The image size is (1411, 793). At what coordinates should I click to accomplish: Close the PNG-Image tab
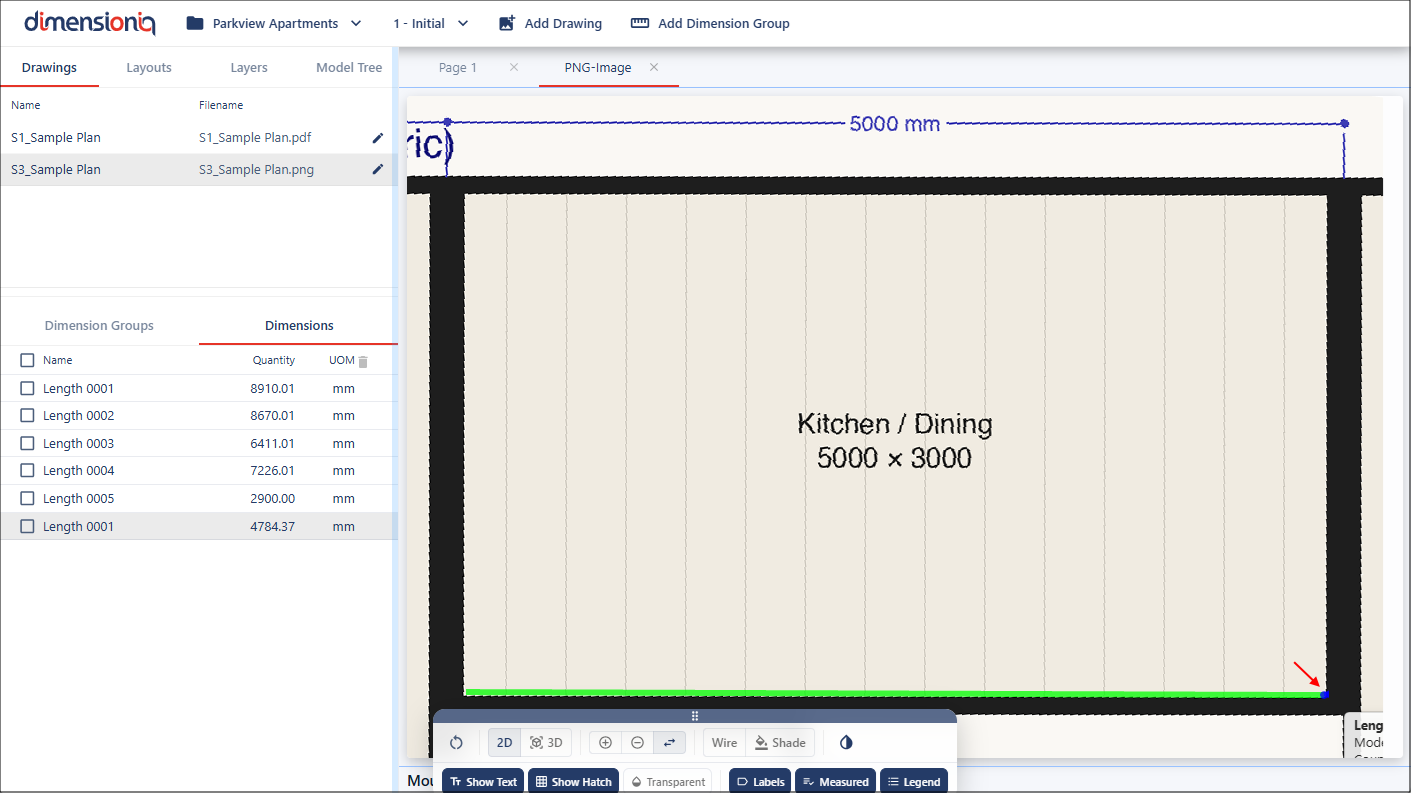pyautogui.click(x=654, y=68)
